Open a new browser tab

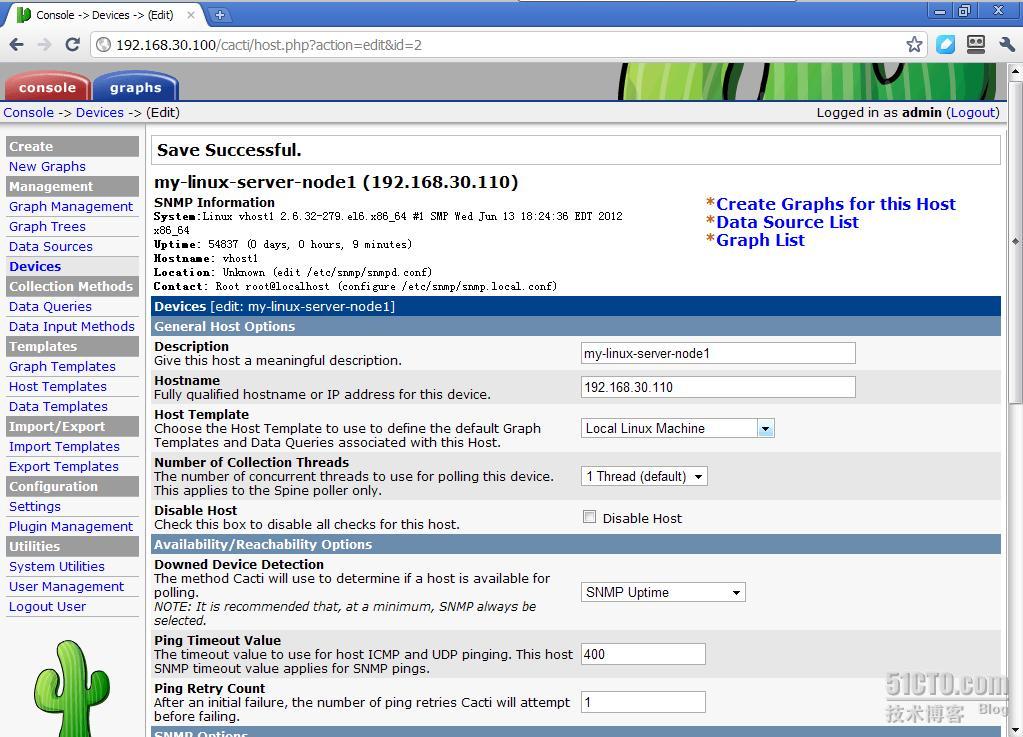tap(220, 14)
